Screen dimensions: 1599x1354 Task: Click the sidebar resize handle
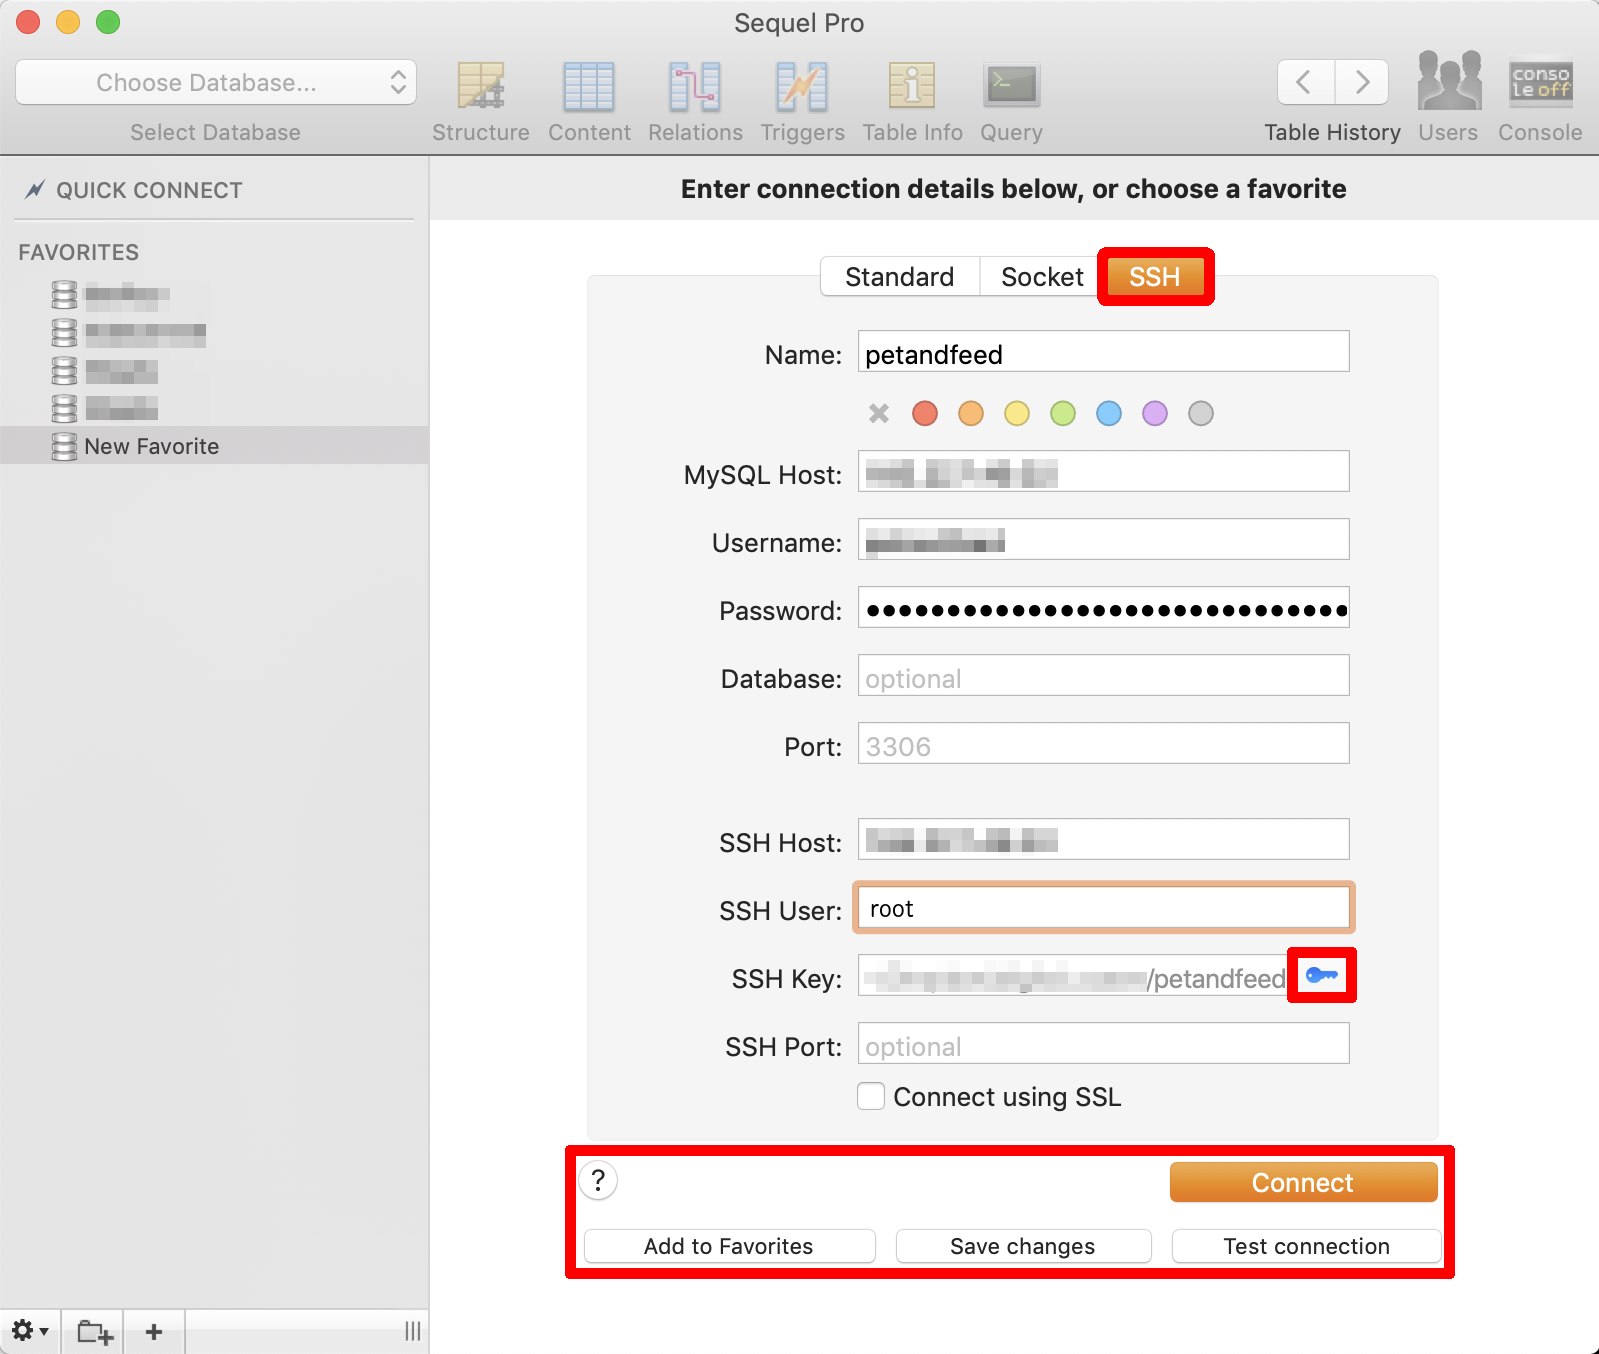tap(412, 1331)
